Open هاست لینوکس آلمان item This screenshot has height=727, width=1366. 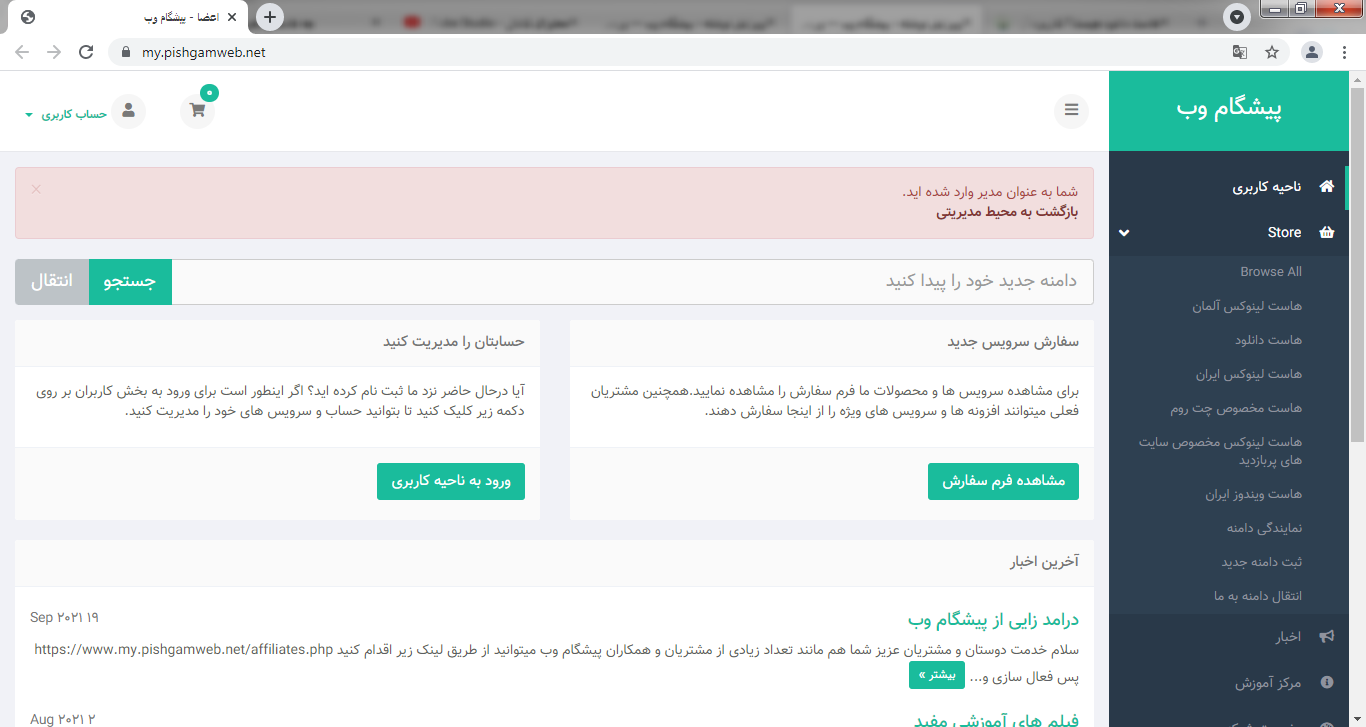[1247, 306]
